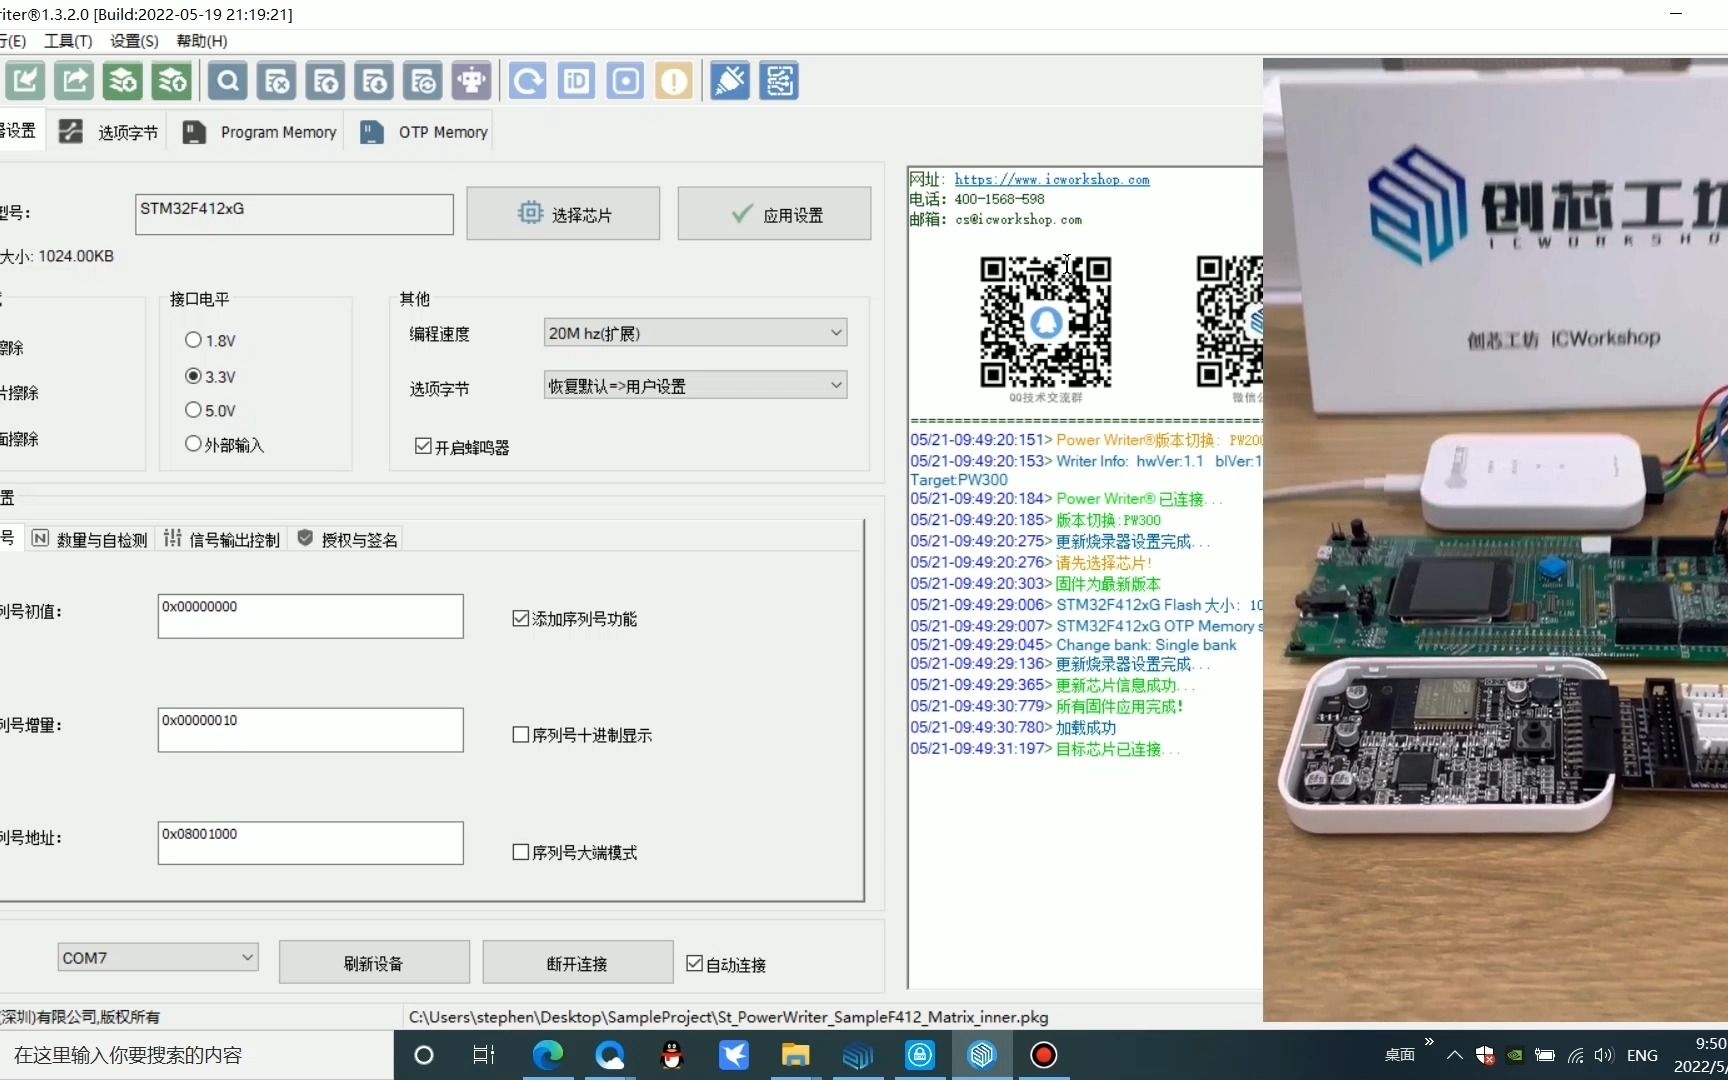Click the yellow exclamation warning icon
The height and width of the screenshot is (1080, 1728).
pyautogui.click(x=675, y=80)
